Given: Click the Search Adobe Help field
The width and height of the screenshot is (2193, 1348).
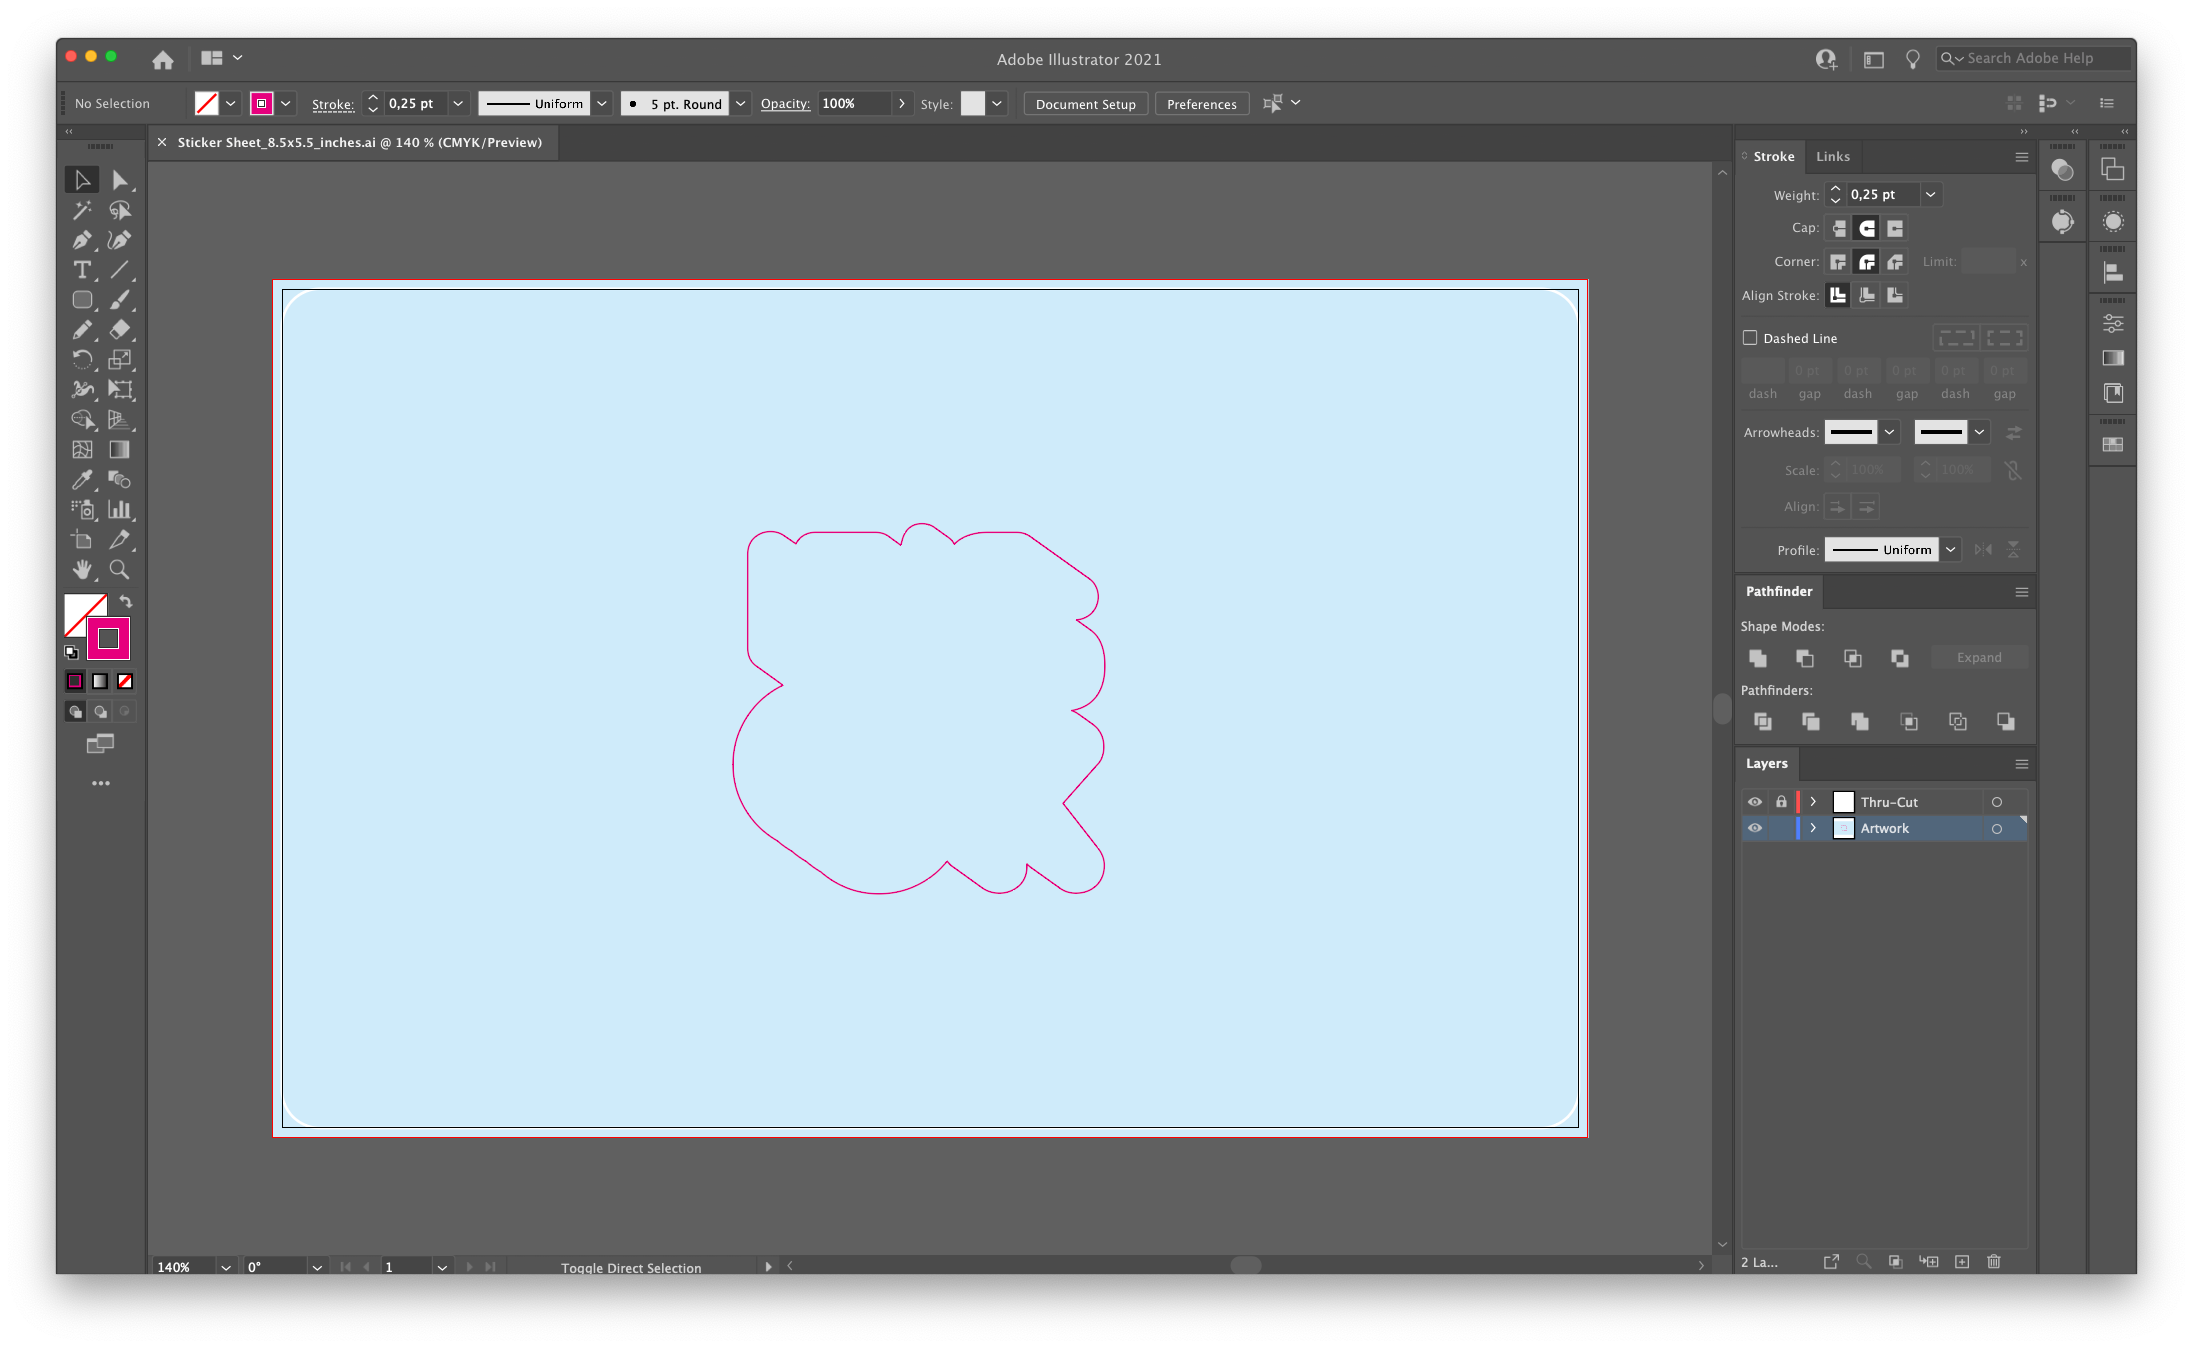Looking at the screenshot, I should [2033, 59].
